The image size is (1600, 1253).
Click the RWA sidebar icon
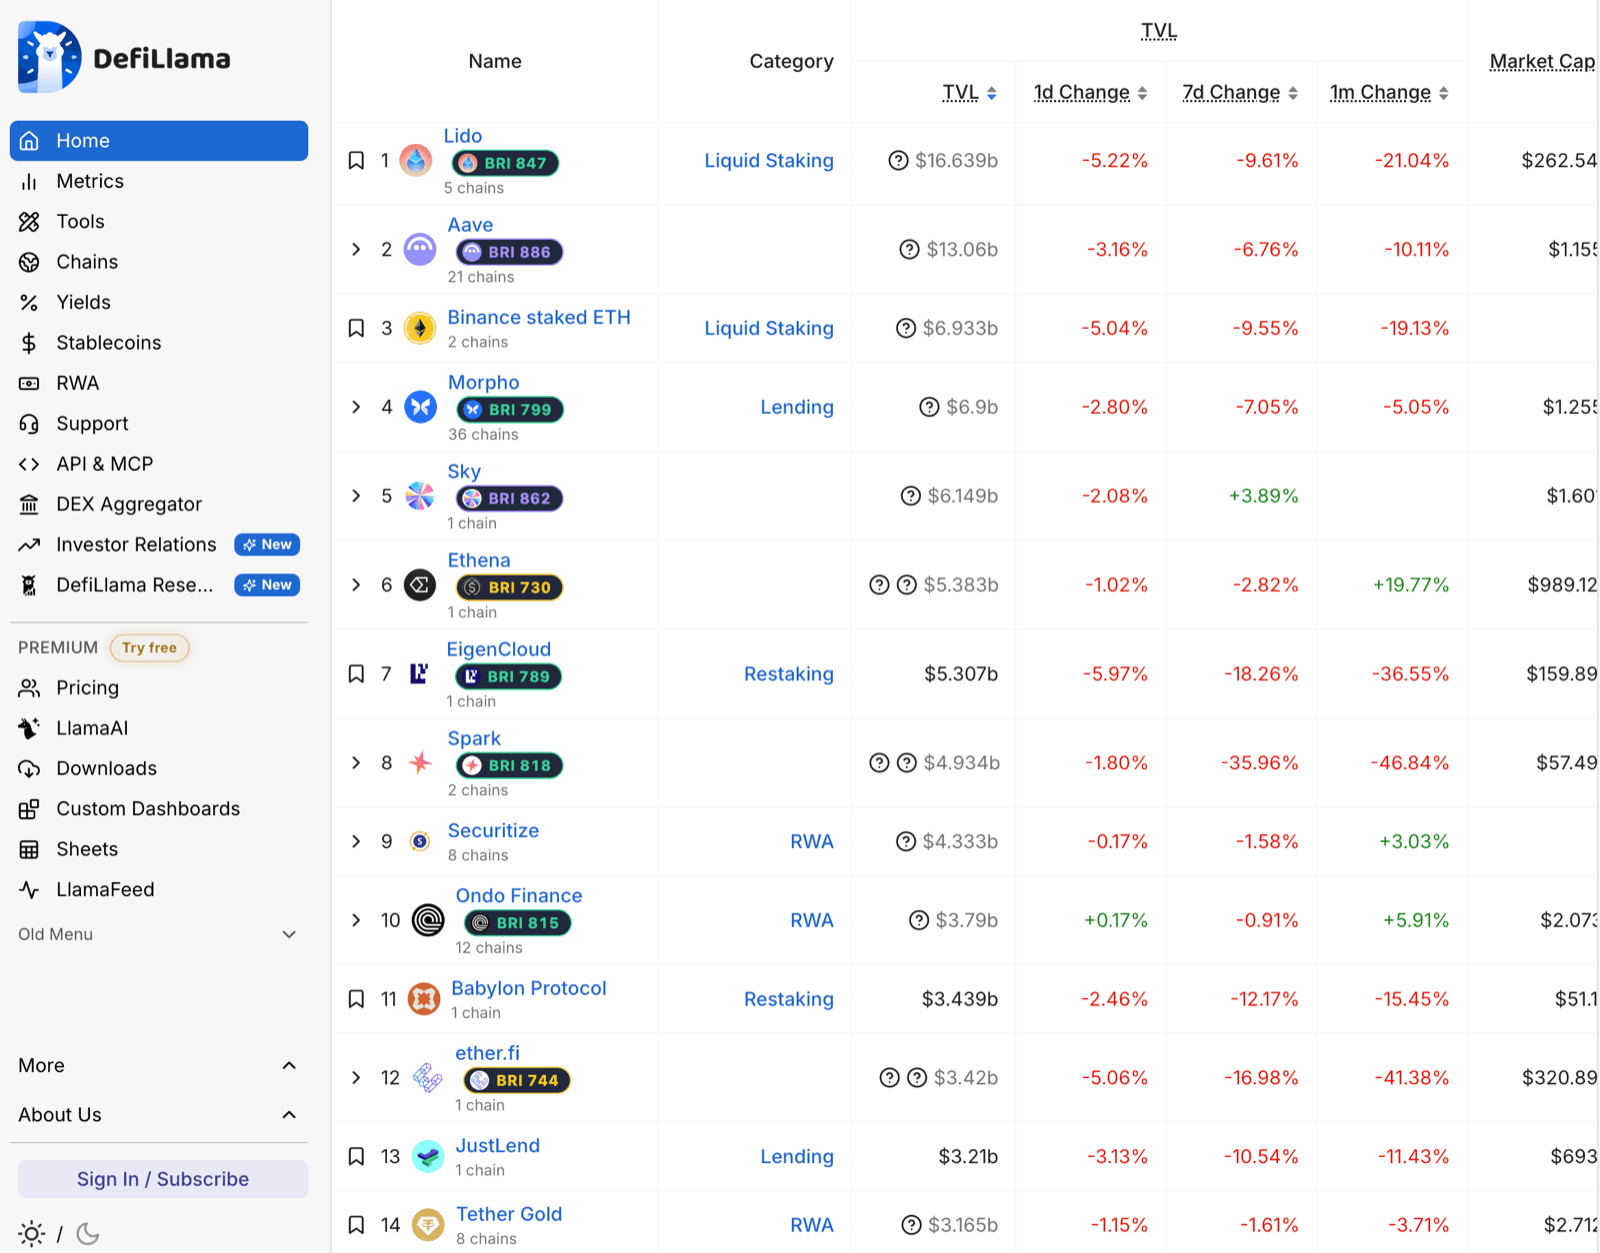[x=29, y=383]
